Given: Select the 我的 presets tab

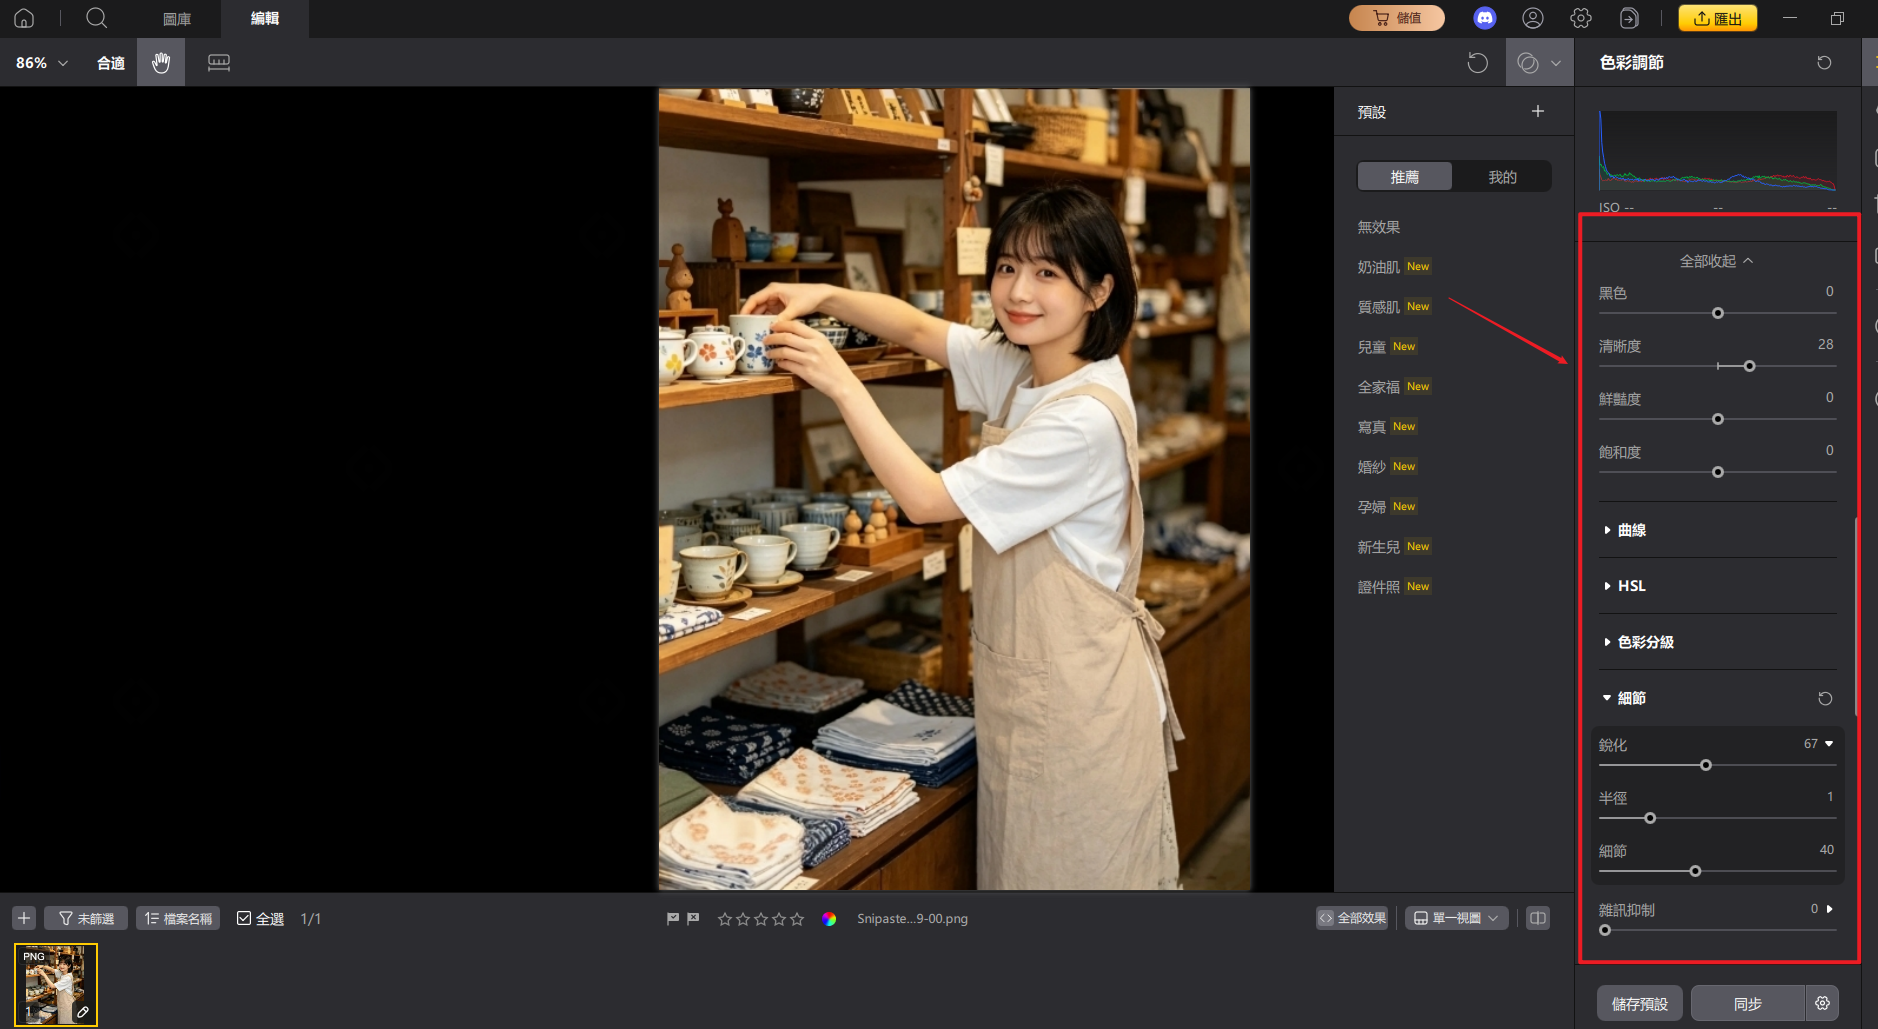Looking at the screenshot, I should [1501, 176].
